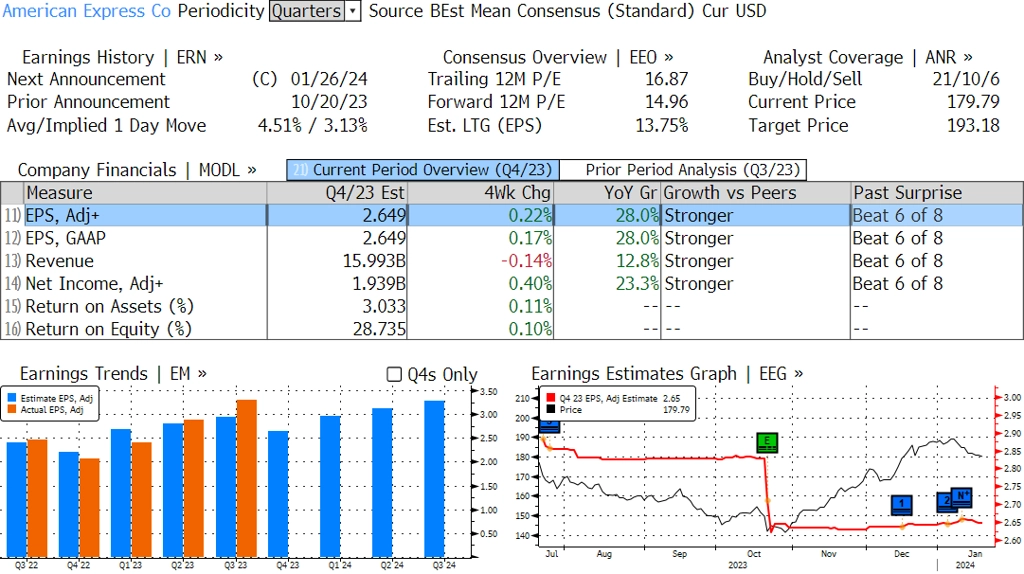
Task: Click the blue 2 marker on estimates graph
Action: click(944, 502)
